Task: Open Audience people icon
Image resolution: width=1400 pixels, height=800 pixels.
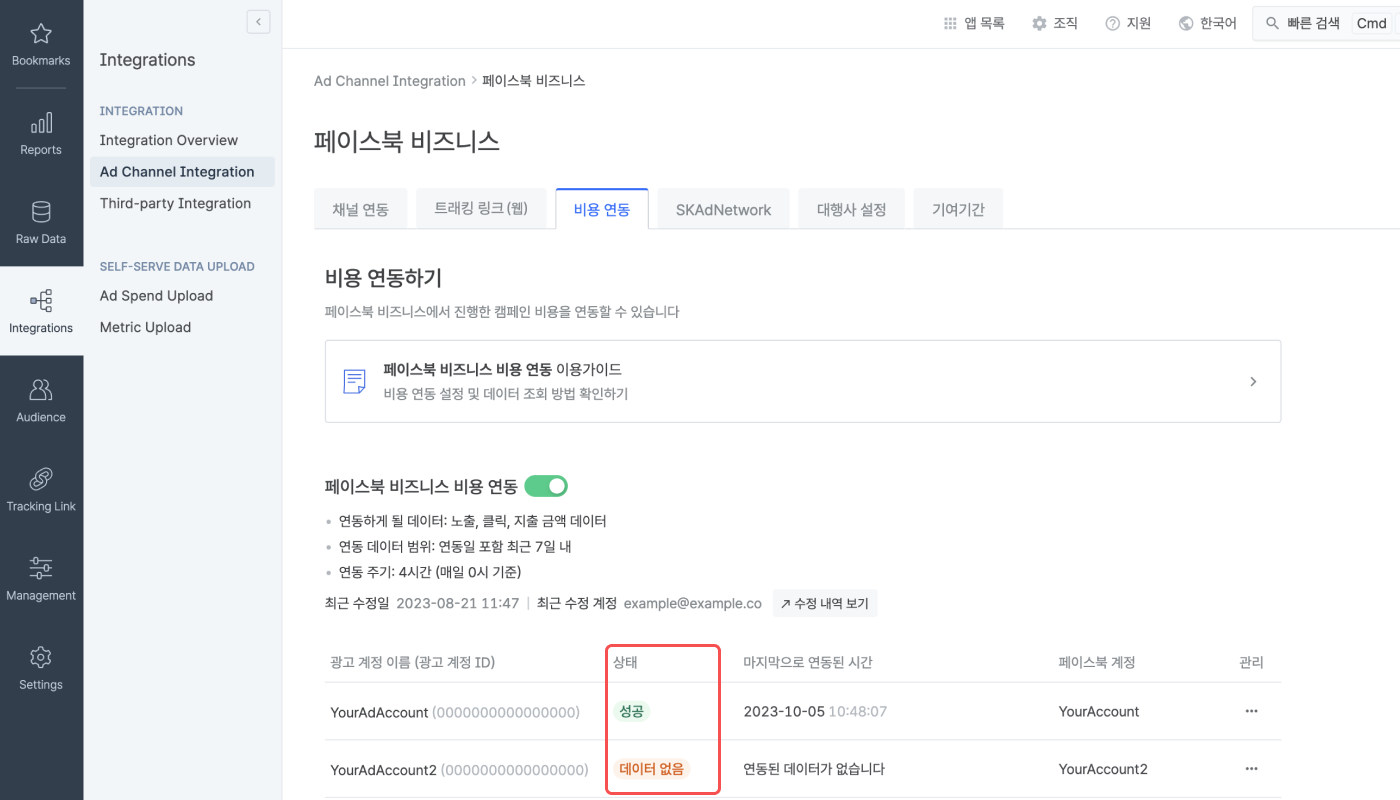Action: (x=41, y=390)
